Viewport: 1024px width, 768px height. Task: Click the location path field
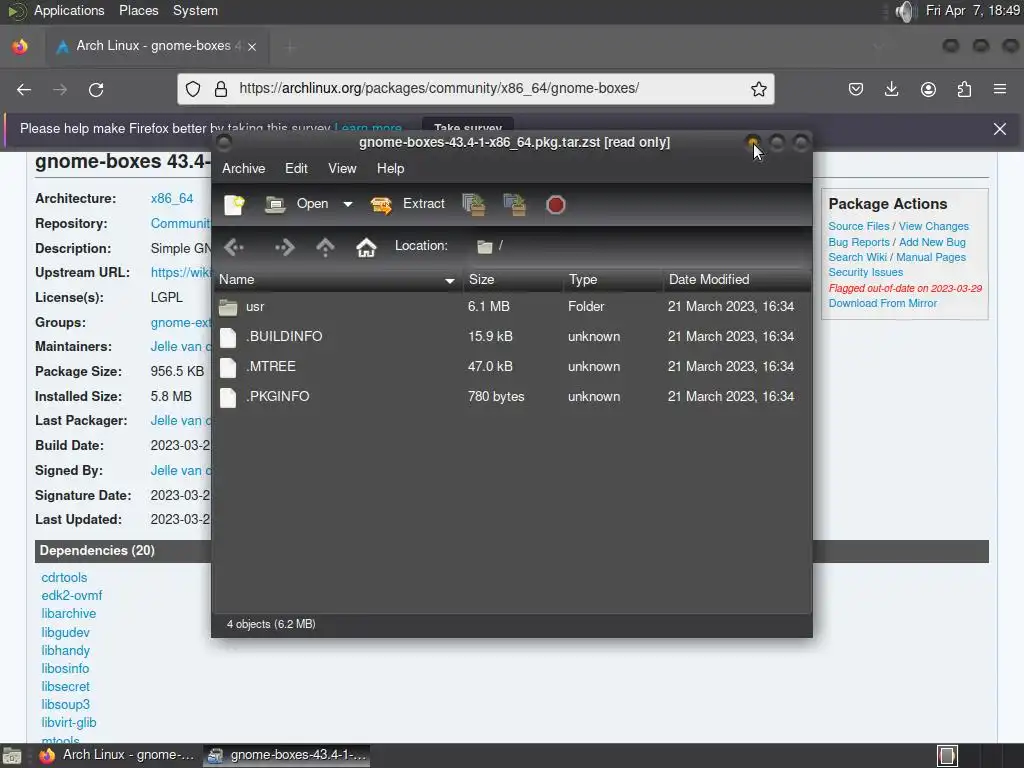490,246
